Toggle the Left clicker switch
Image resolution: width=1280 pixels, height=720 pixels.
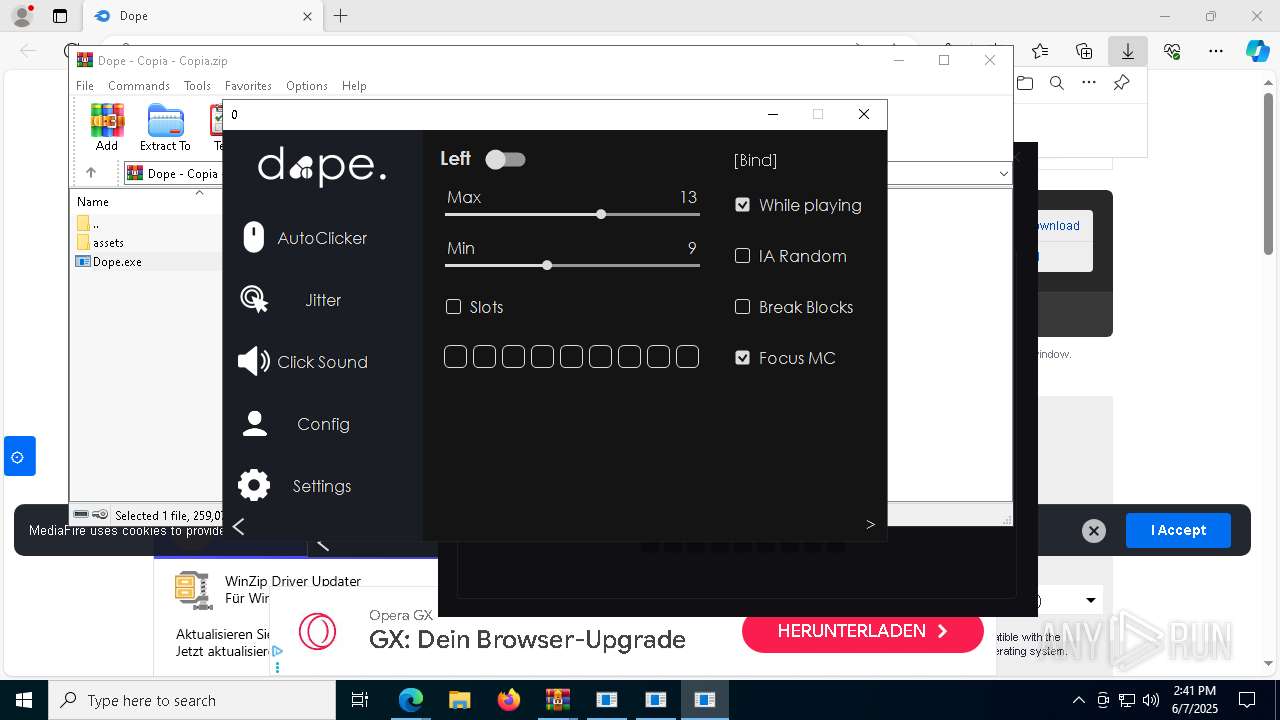(x=505, y=159)
